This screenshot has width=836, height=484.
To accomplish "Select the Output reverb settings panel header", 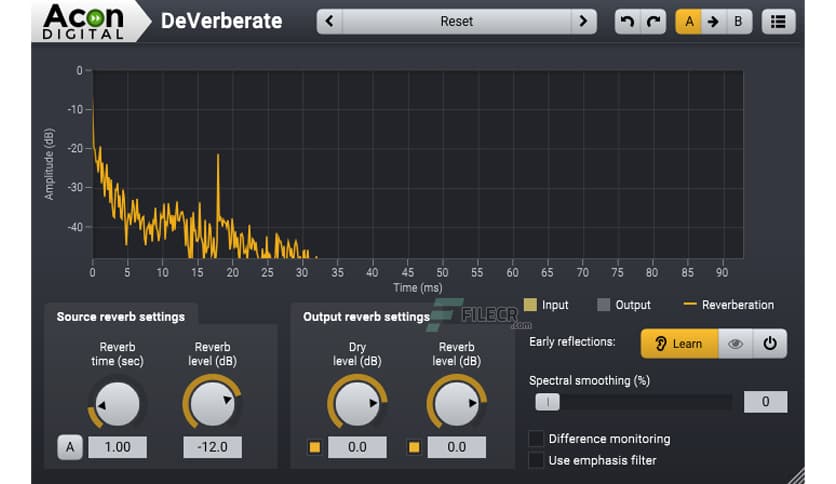I will 366,317.
